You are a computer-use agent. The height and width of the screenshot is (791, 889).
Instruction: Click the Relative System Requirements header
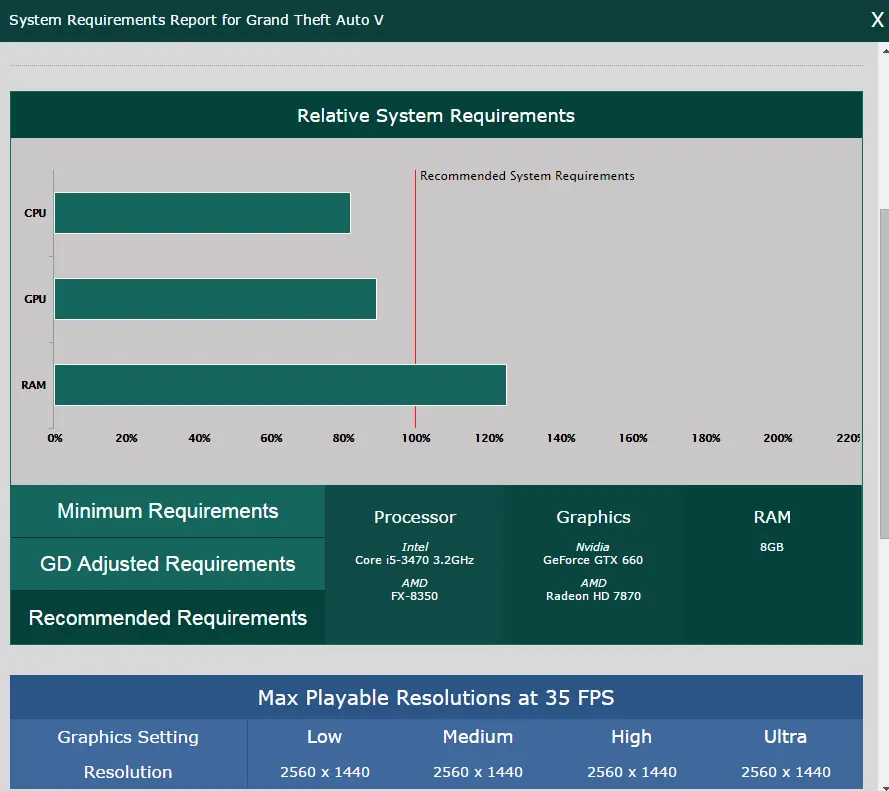point(436,115)
